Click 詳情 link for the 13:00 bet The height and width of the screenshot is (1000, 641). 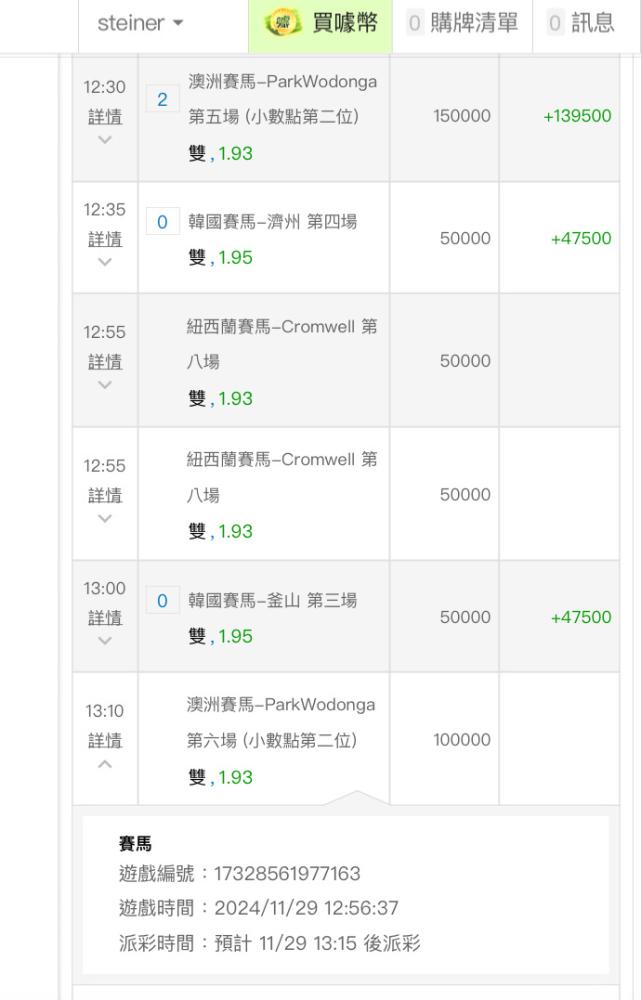click(x=105, y=617)
